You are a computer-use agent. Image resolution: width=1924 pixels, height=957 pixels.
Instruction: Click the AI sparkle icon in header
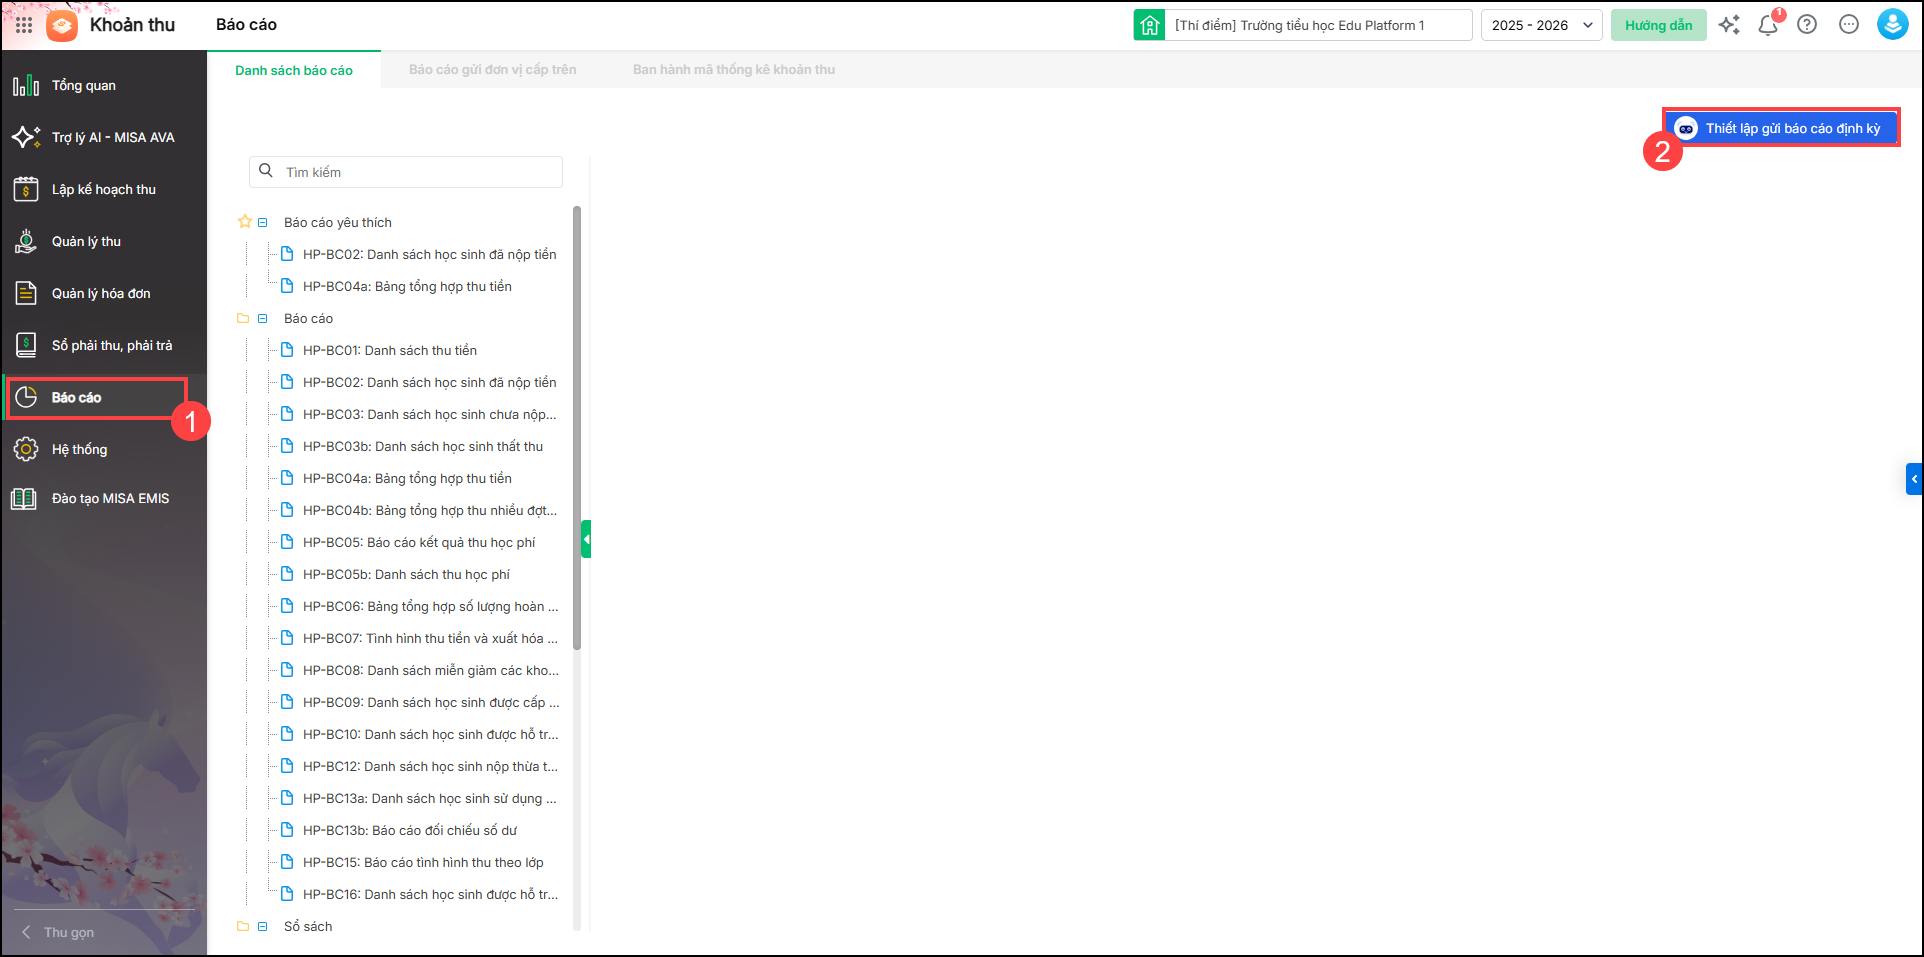[1729, 25]
